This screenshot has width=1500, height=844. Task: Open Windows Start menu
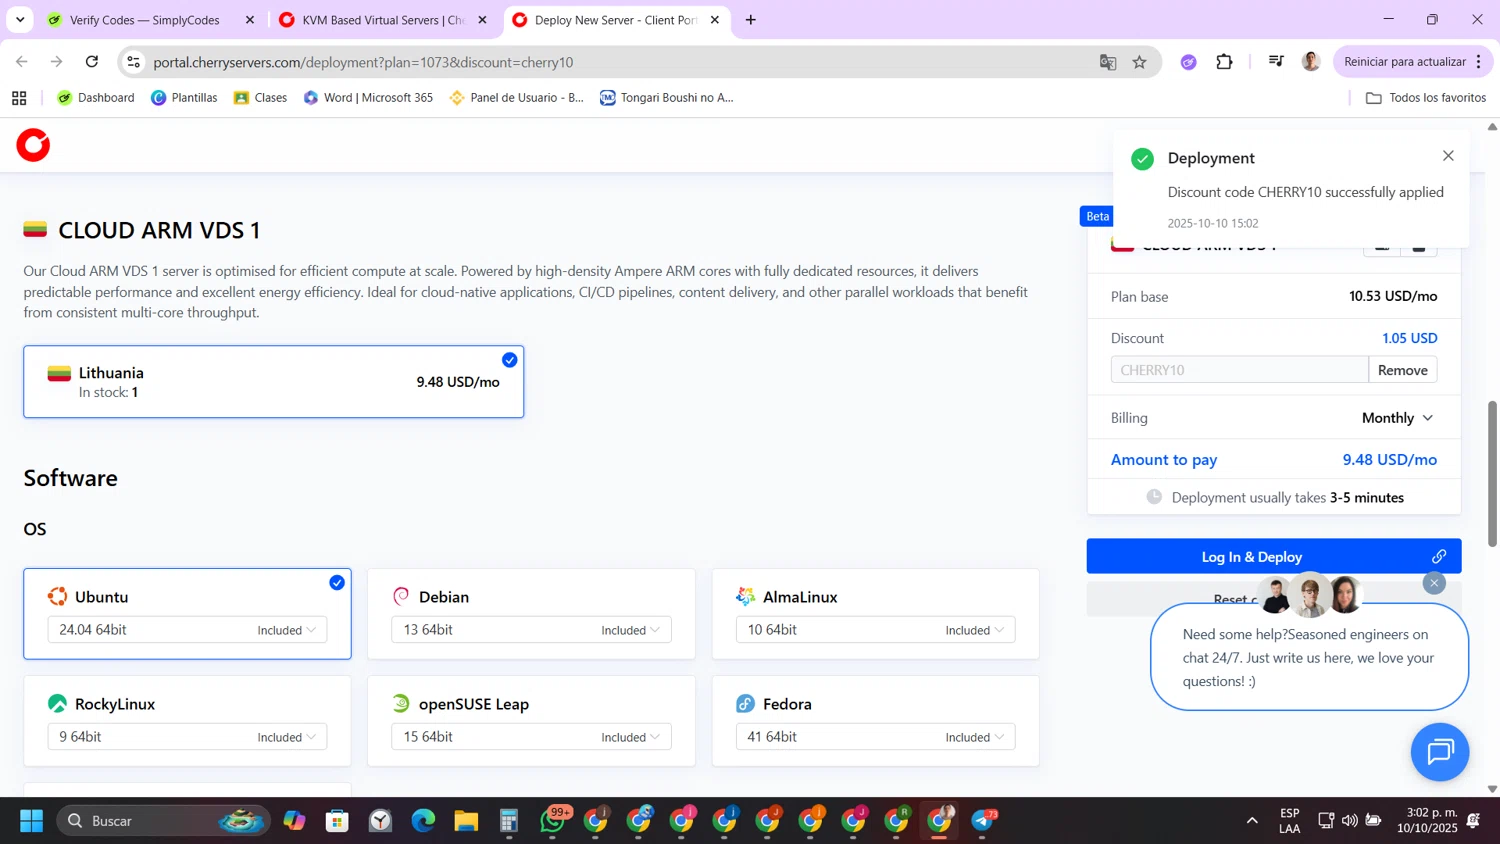tap(32, 821)
